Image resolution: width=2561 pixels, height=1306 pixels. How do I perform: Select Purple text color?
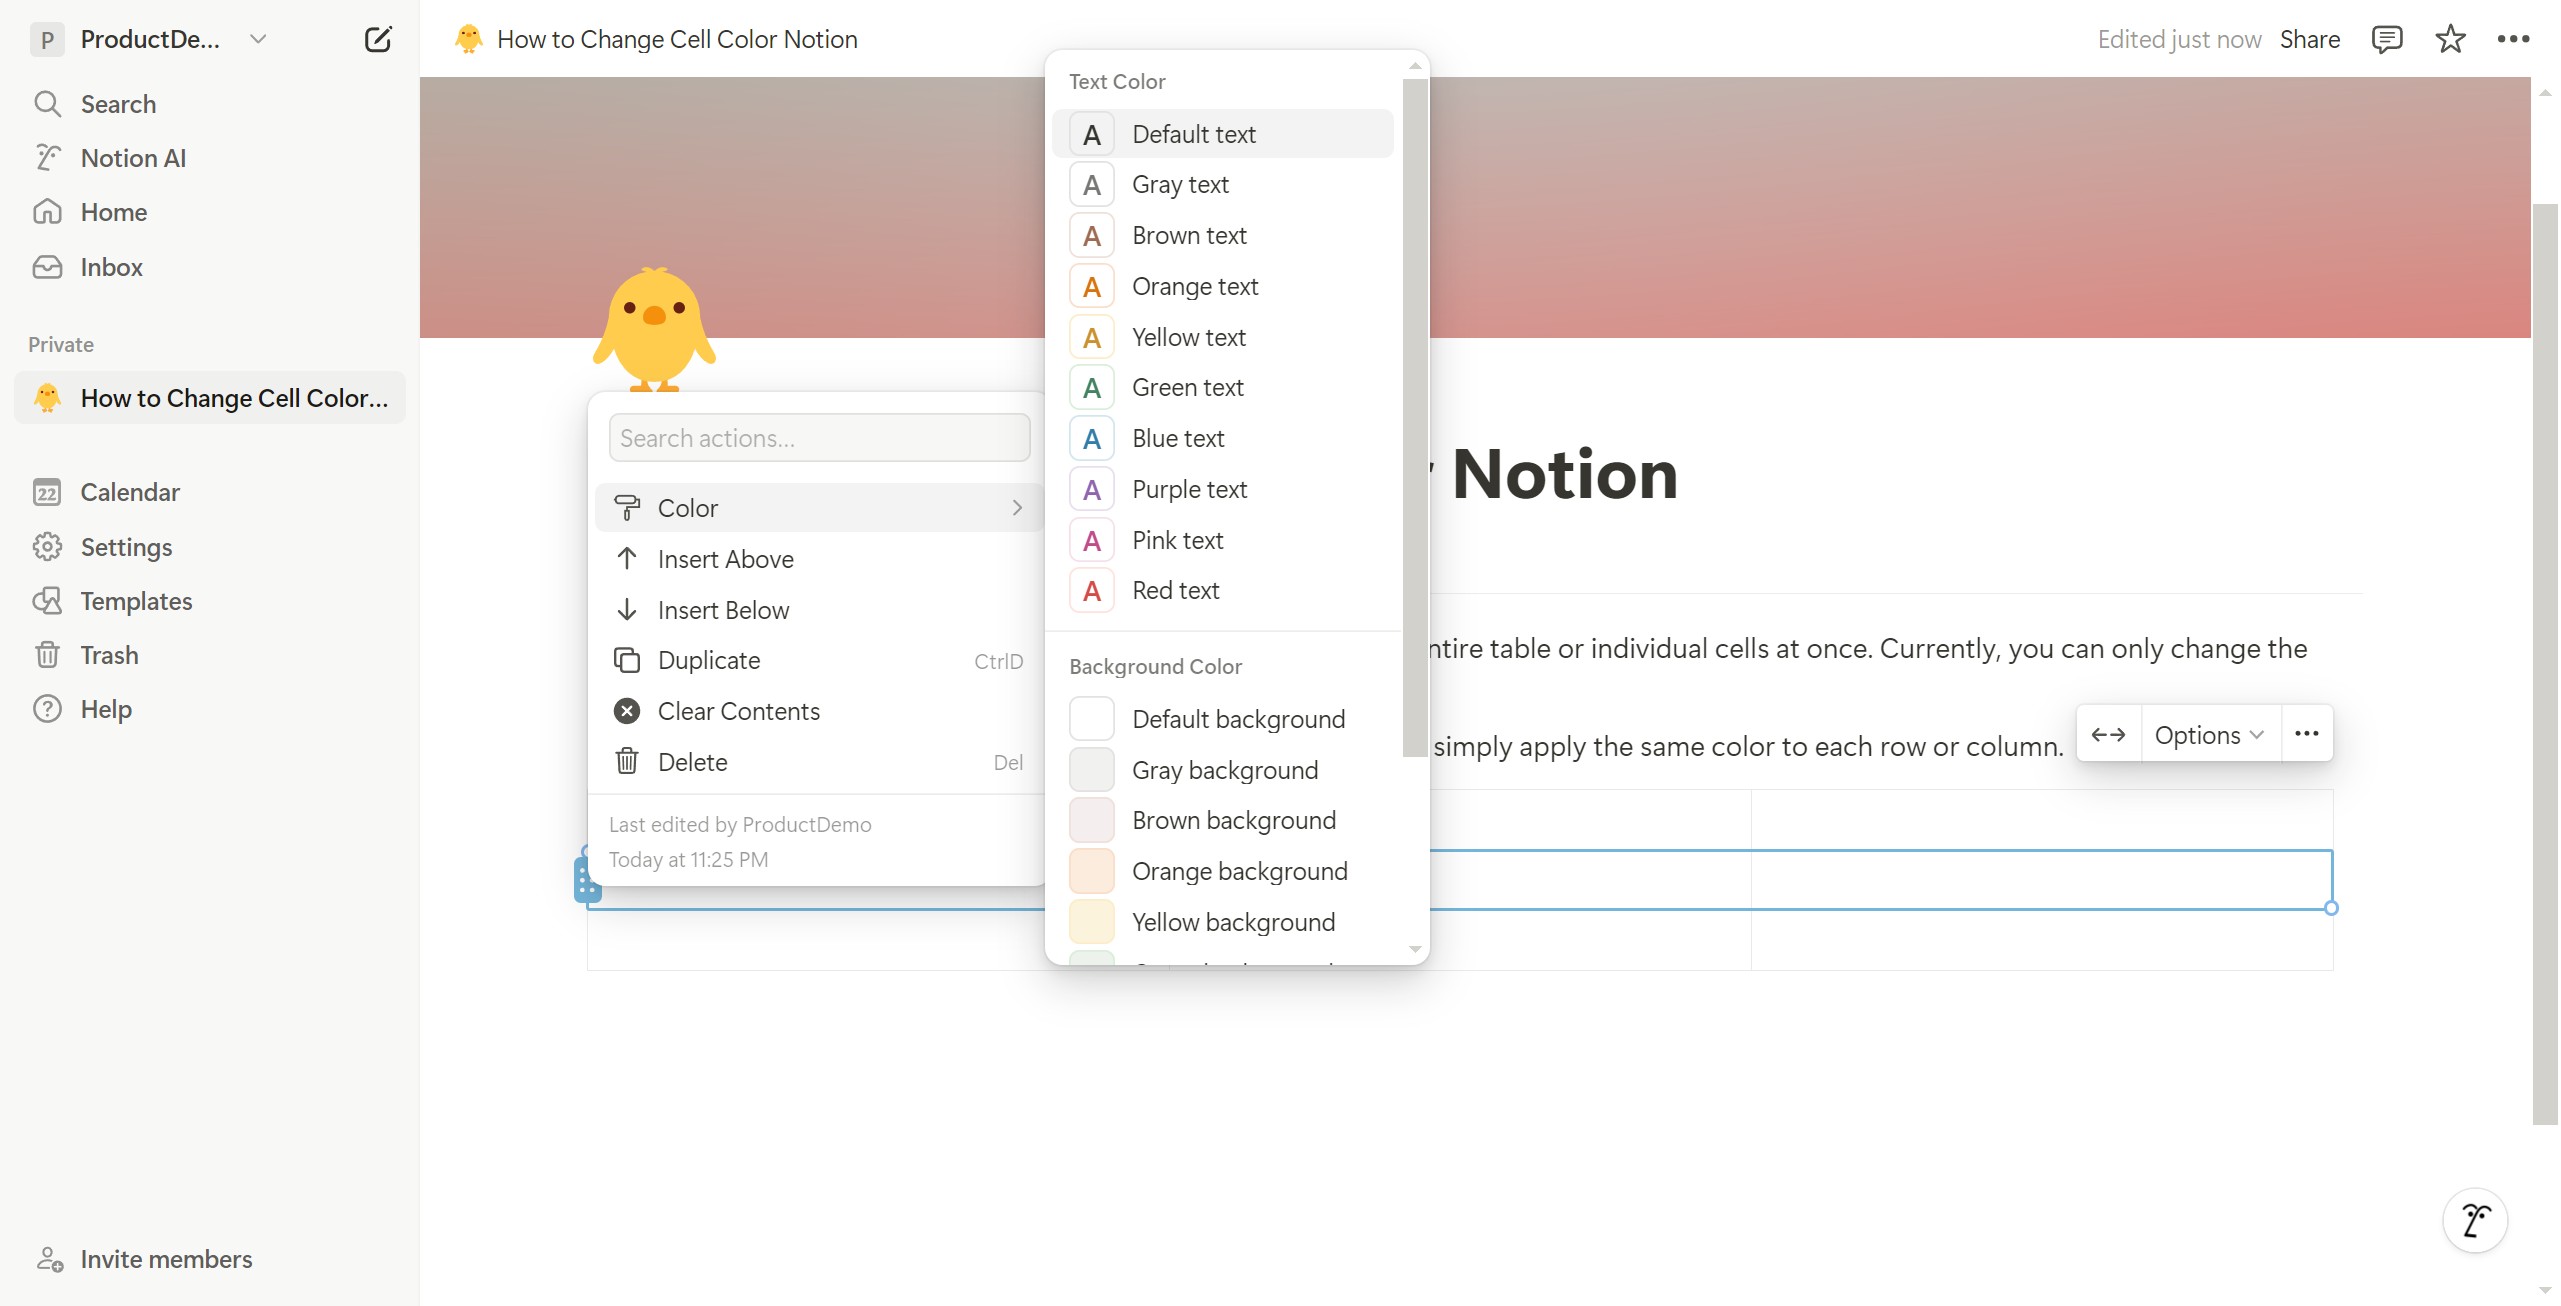pyautogui.click(x=1222, y=490)
